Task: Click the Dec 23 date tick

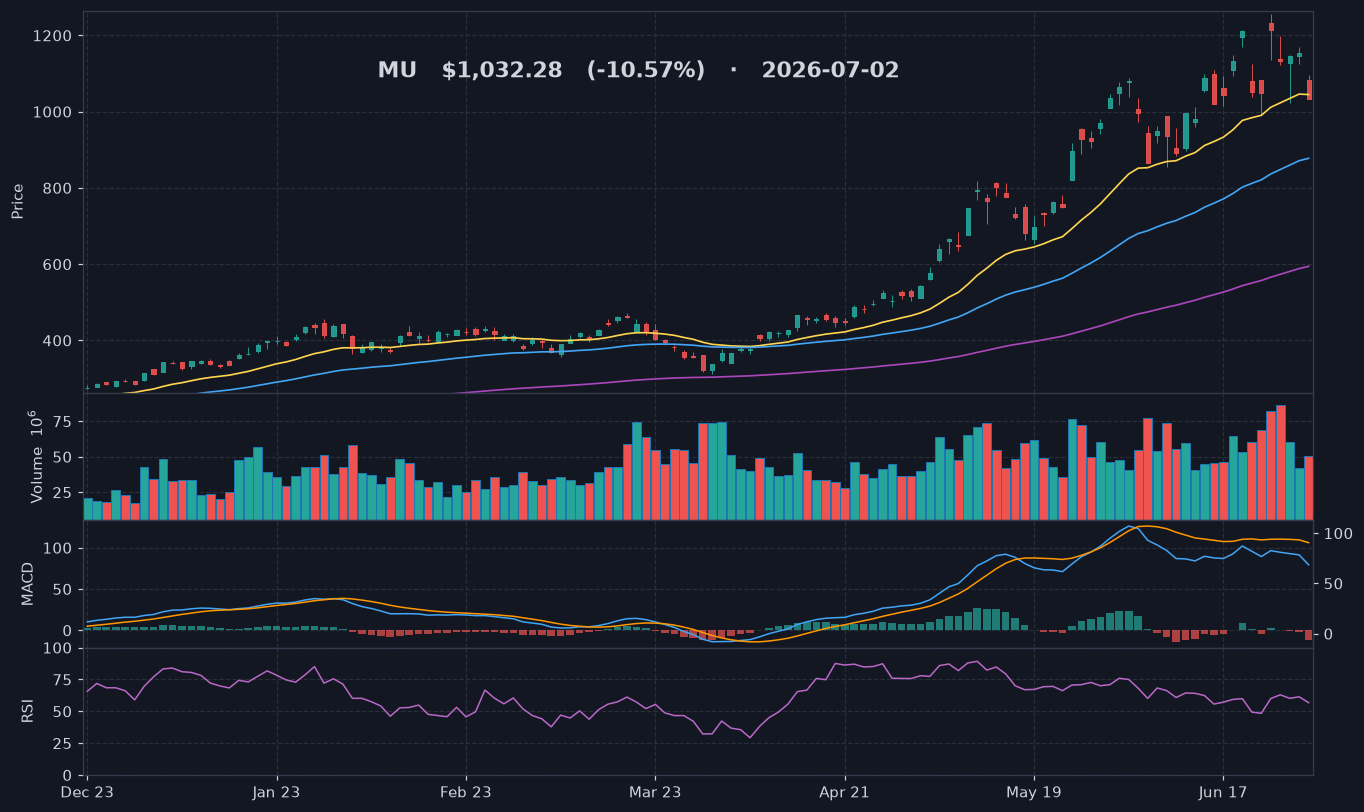Action: point(87,792)
